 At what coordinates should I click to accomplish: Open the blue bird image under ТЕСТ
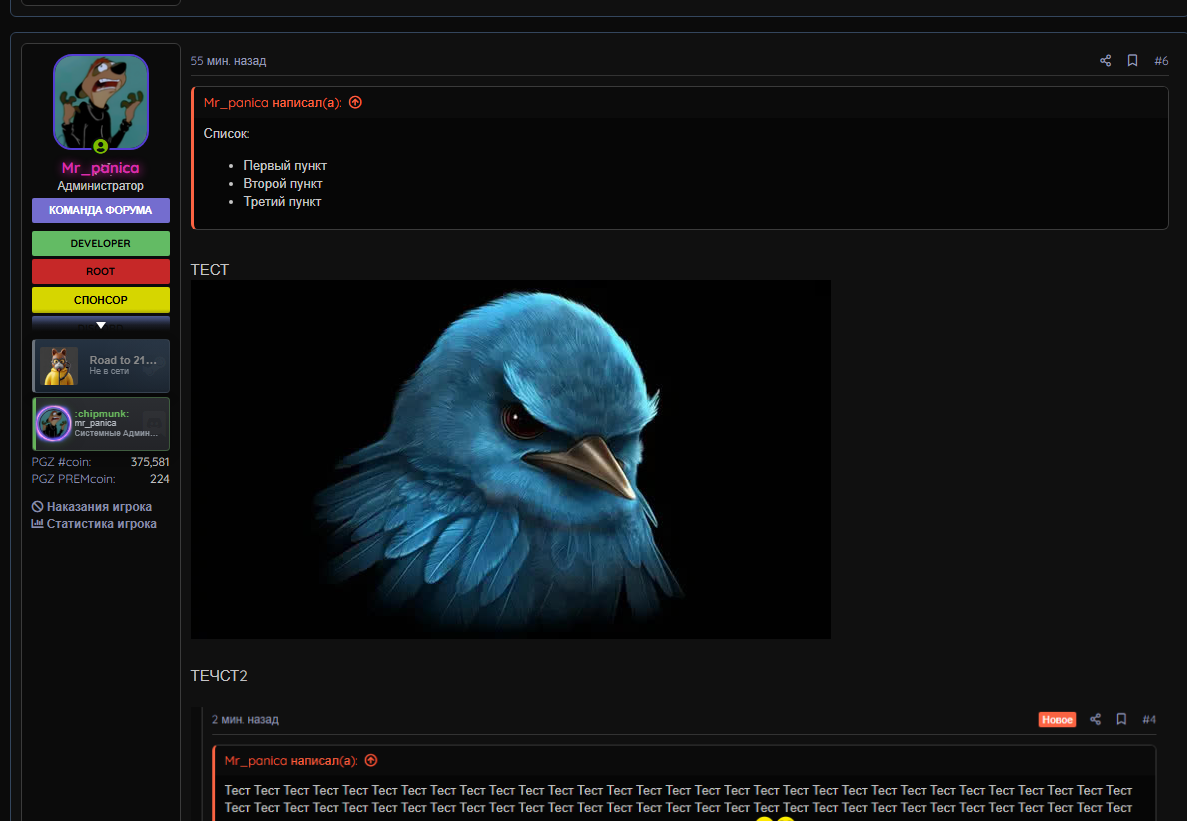[x=510, y=459]
